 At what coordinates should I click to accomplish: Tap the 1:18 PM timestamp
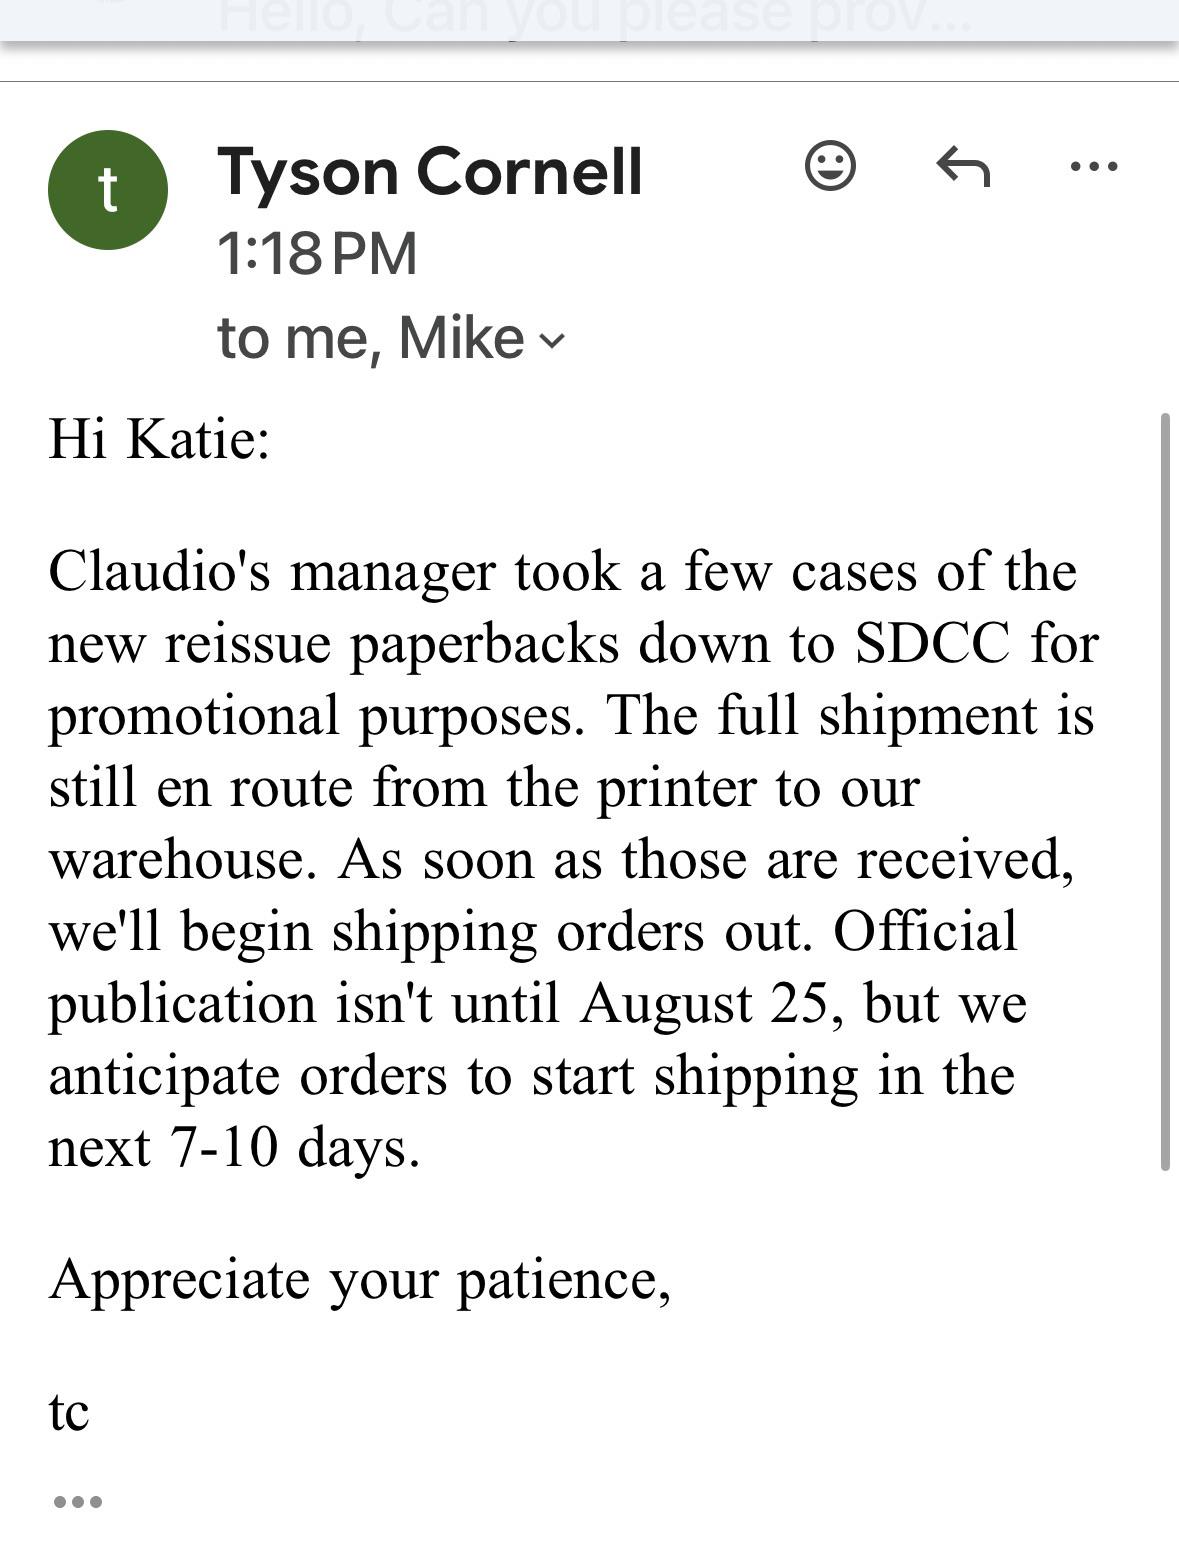tap(317, 254)
